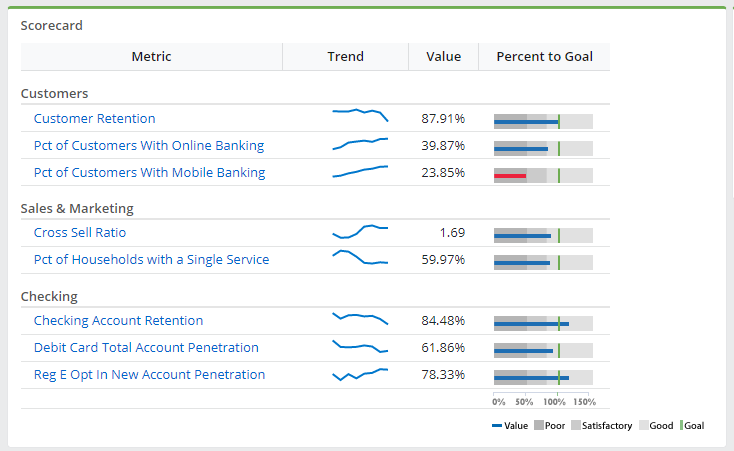
Task: Click the Checking group heading
Action: pyautogui.click(x=49, y=297)
